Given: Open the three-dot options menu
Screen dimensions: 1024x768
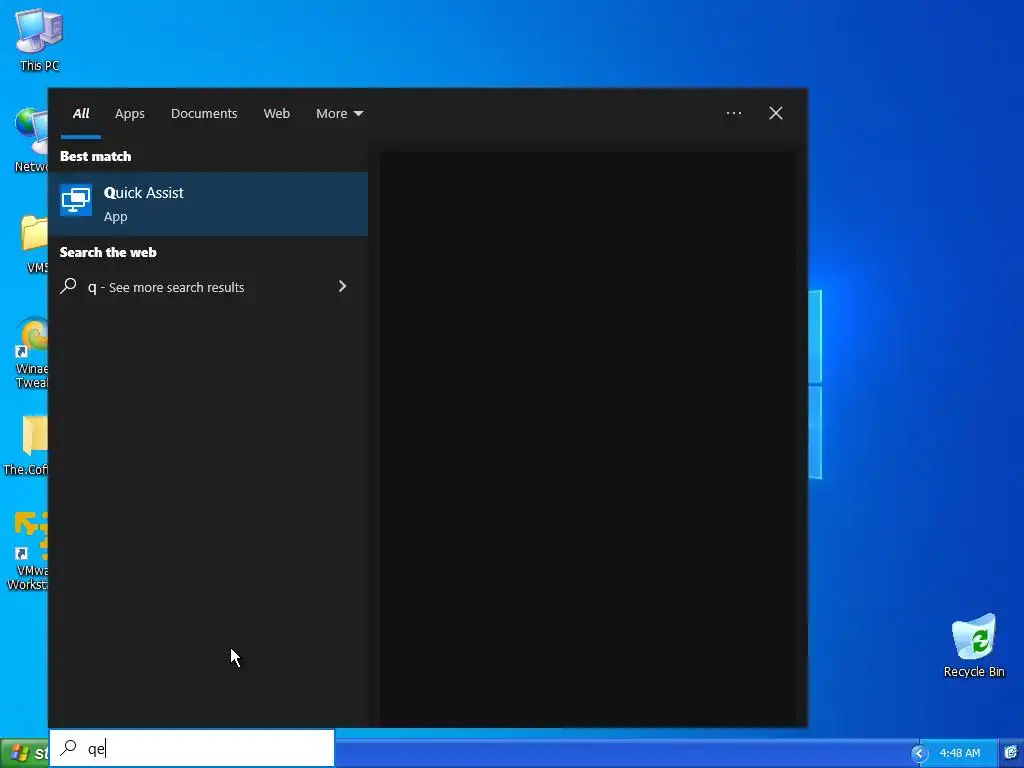Looking at the screenshot, I should pos(733,114).
